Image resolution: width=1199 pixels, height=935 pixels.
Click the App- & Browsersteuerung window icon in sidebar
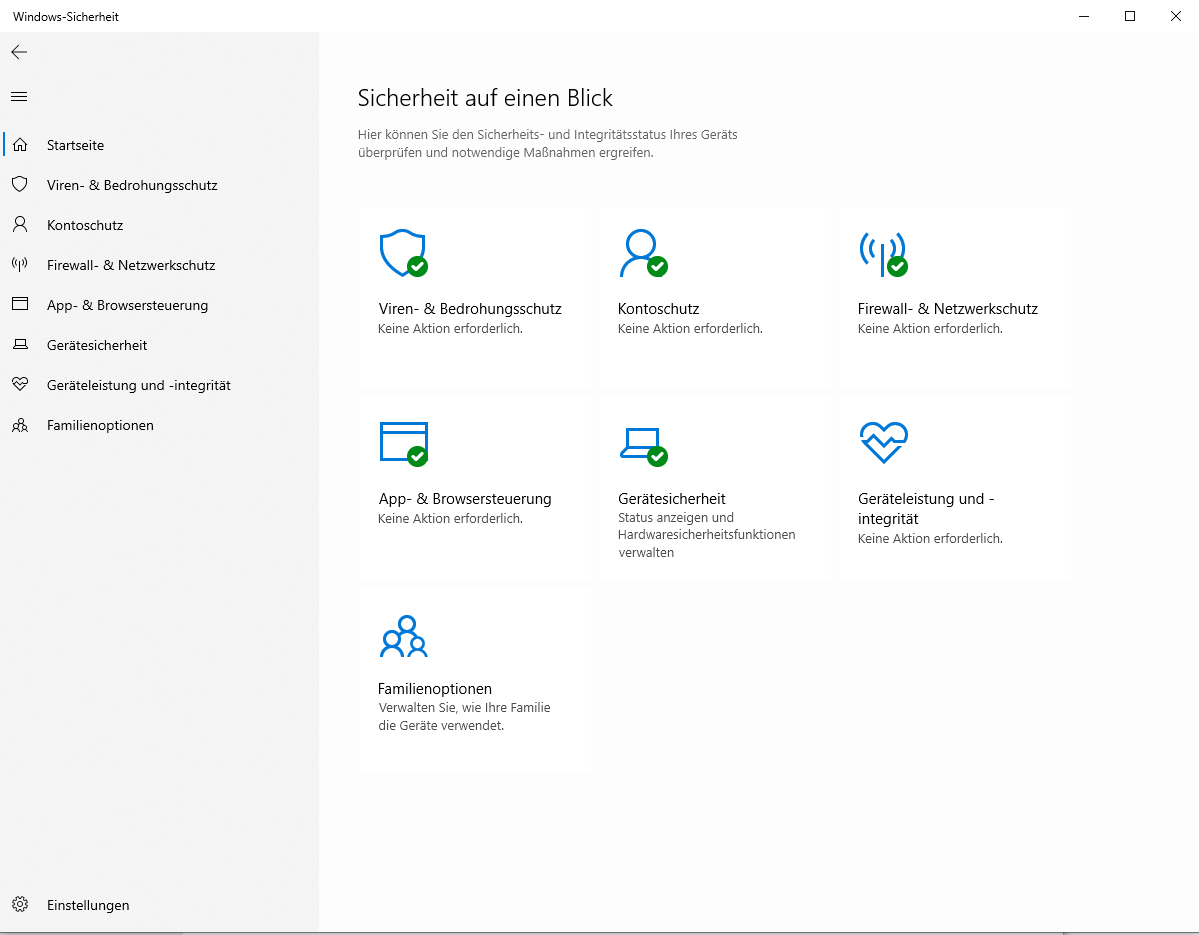(21, 304)
